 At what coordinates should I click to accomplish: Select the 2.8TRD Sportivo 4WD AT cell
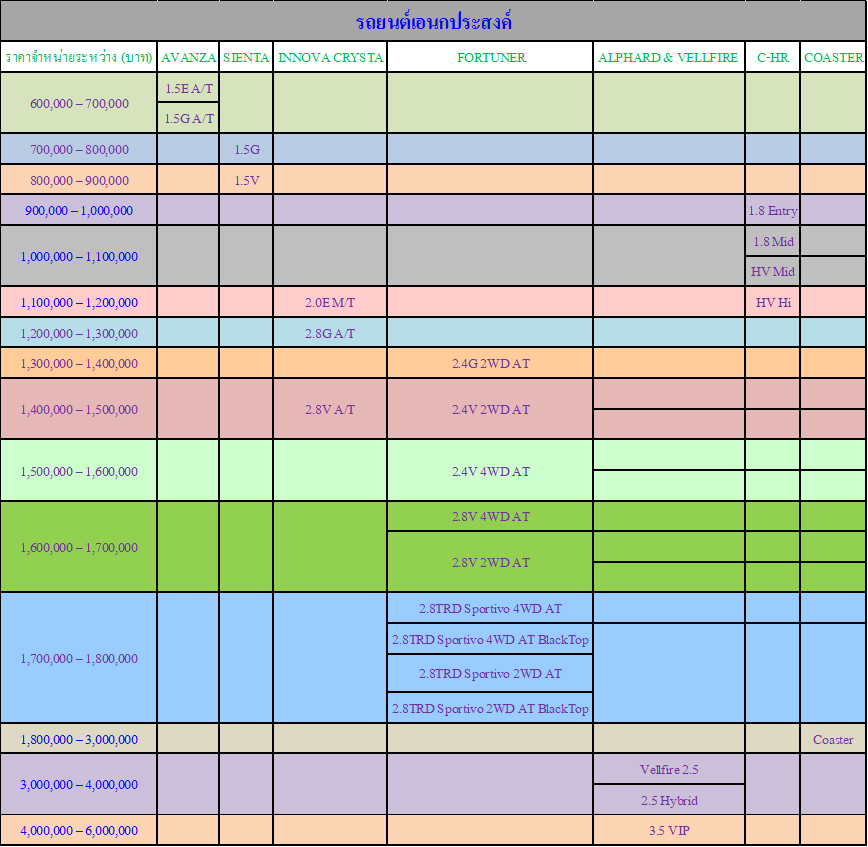[490, 608]
